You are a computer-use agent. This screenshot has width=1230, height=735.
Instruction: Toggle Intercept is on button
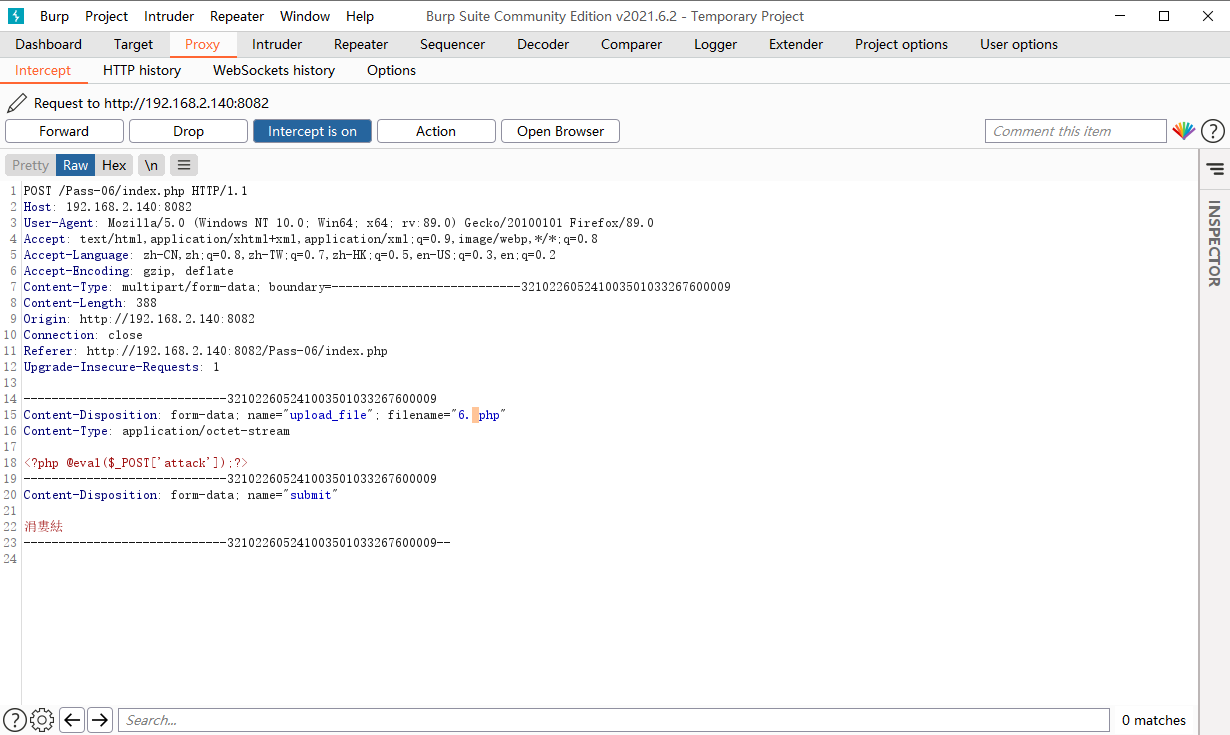click(312, 131)
